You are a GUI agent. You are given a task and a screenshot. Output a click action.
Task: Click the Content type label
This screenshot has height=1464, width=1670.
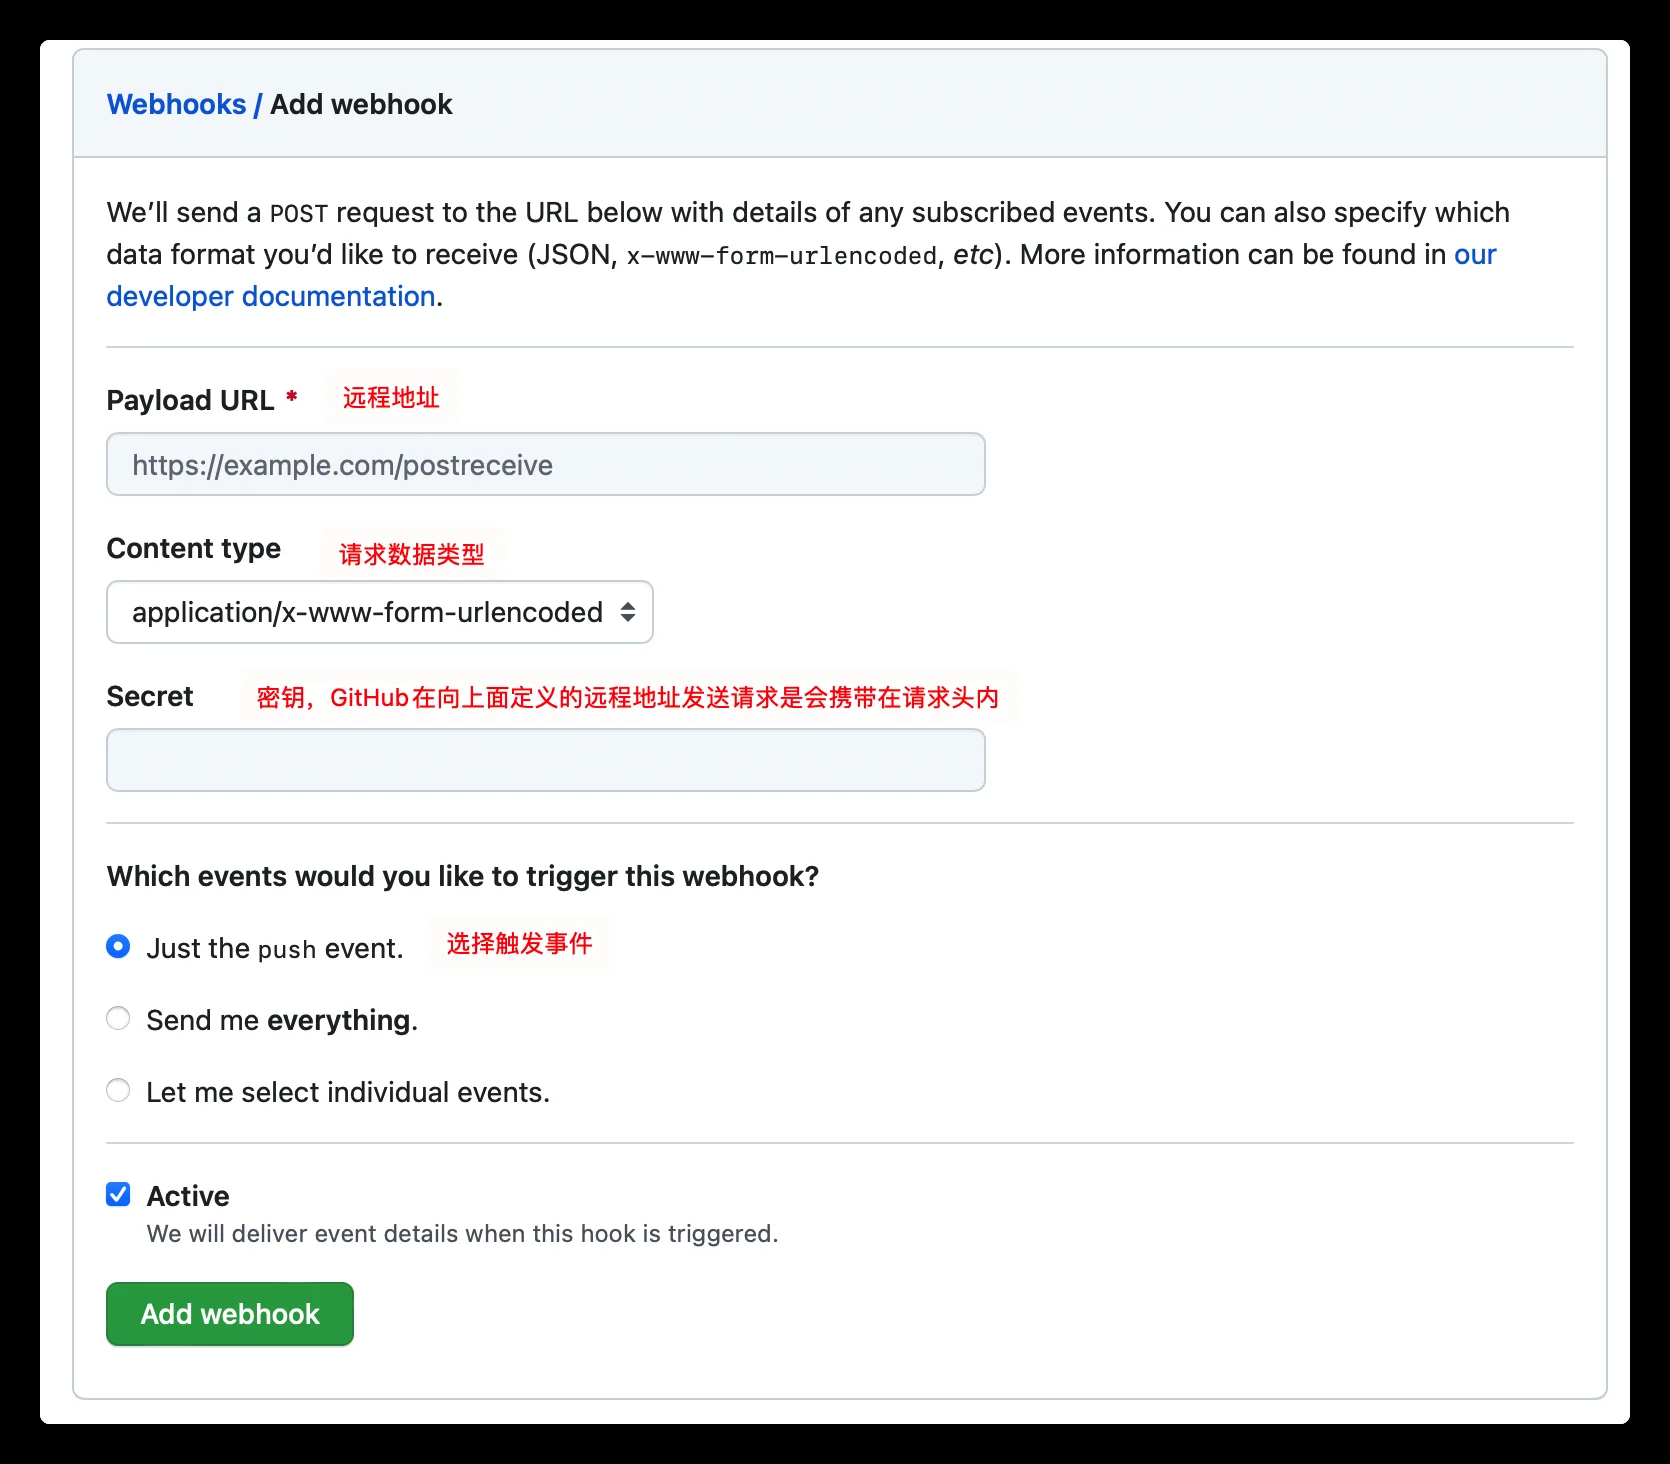[194, 548]
